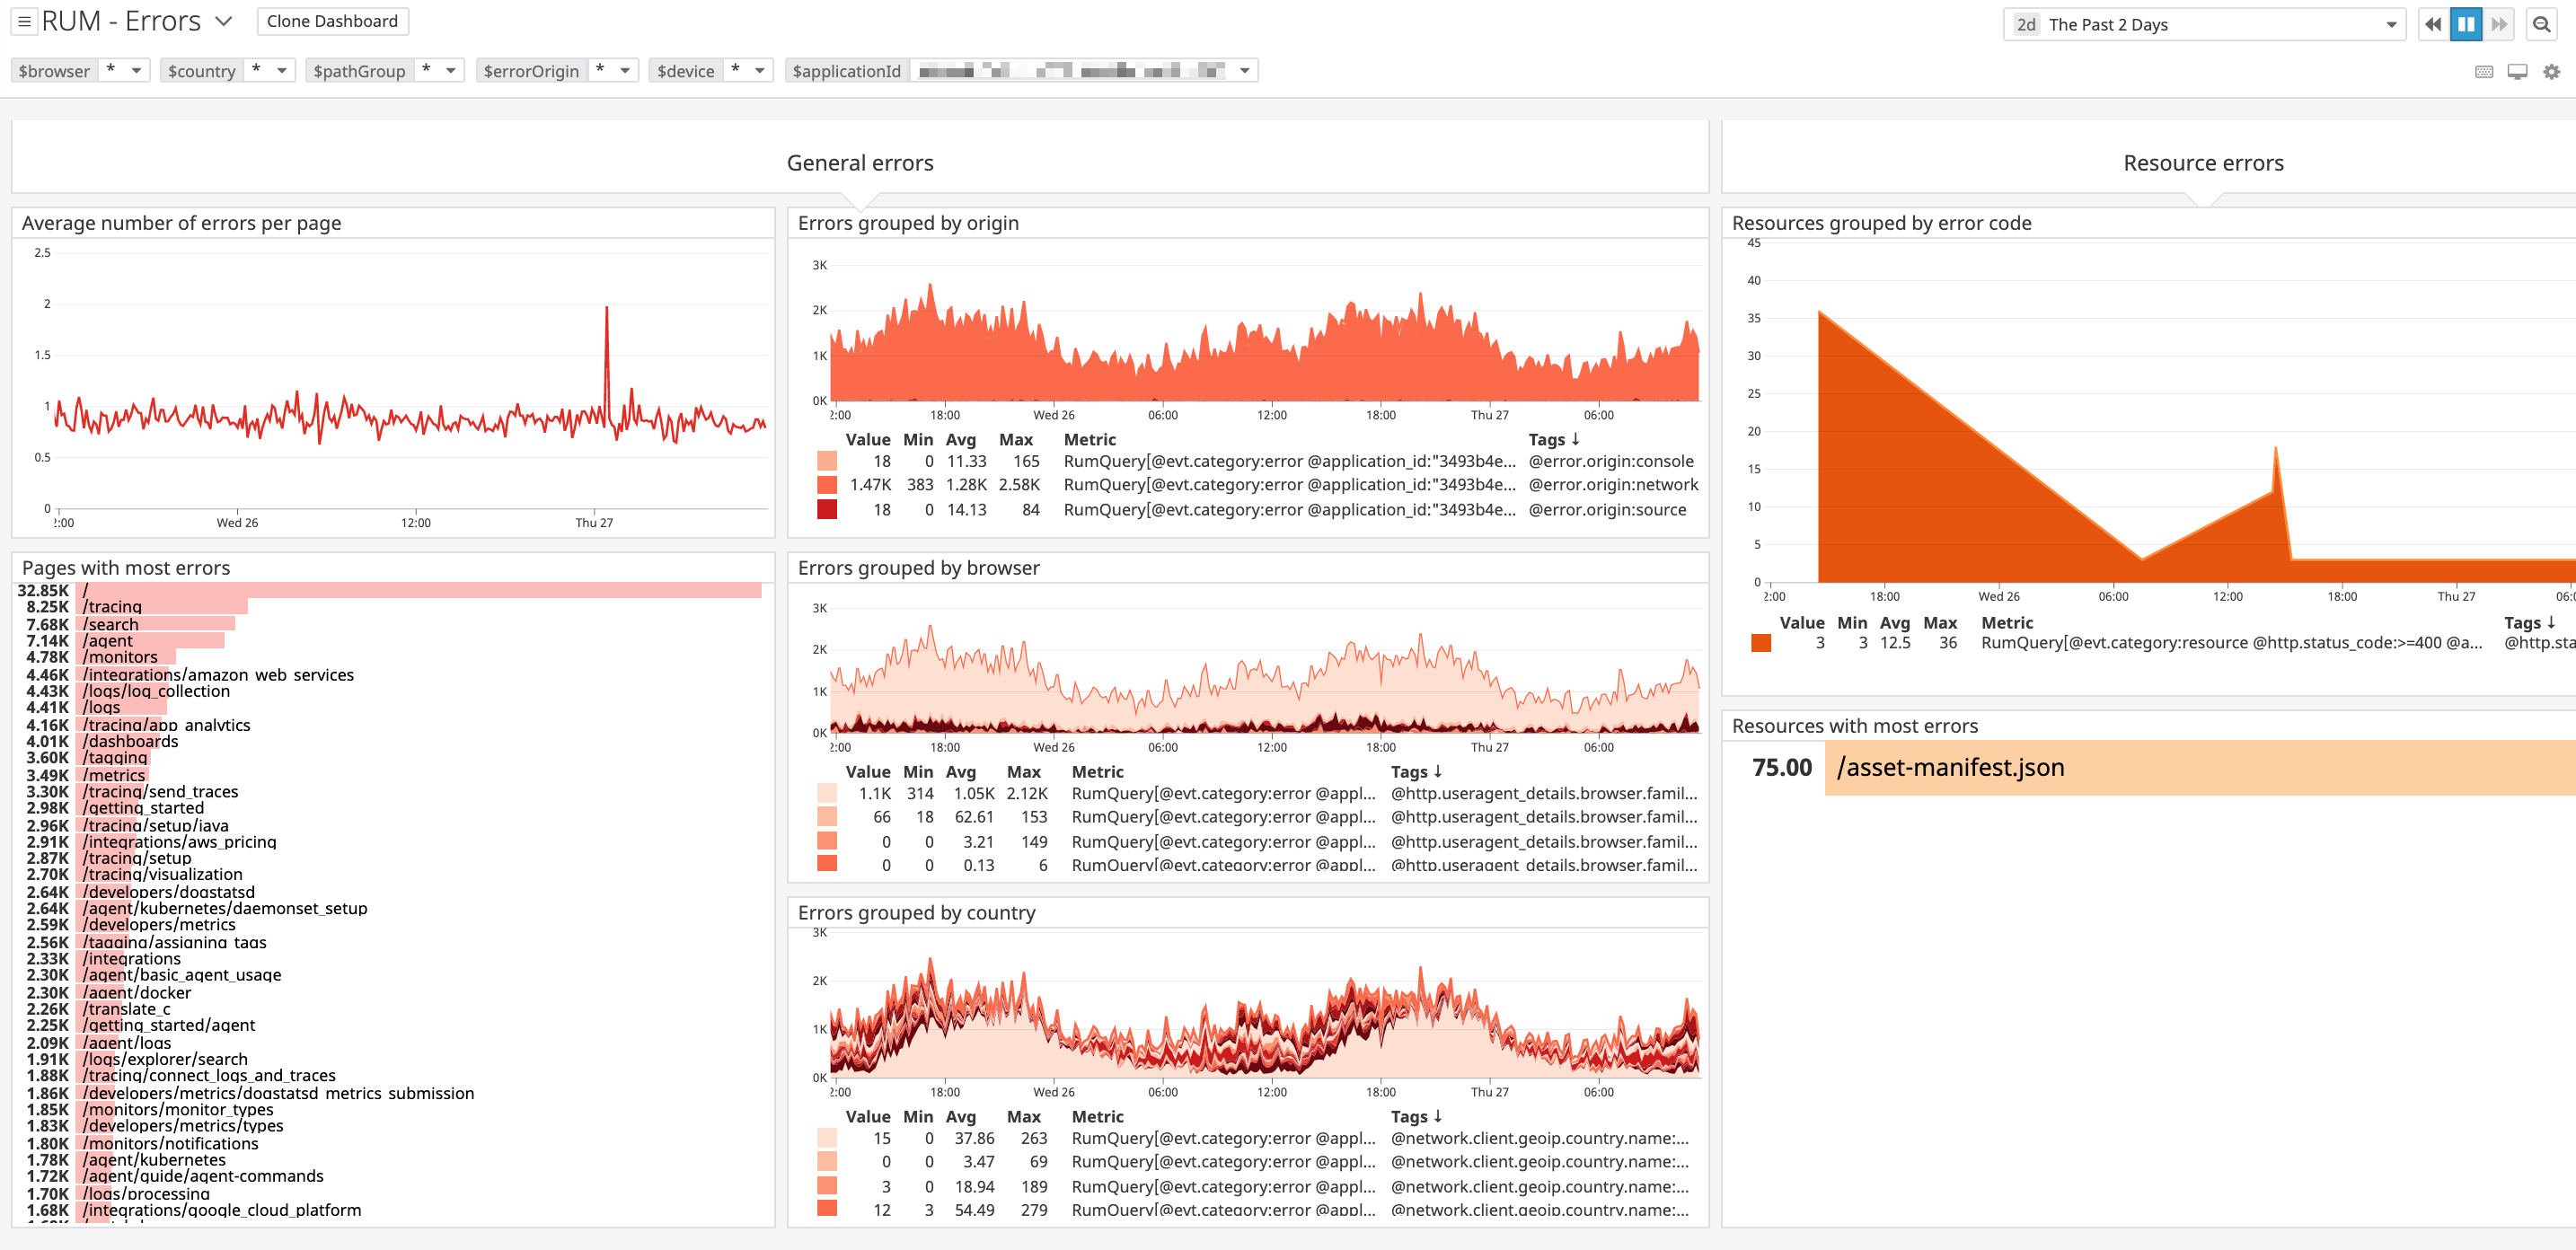Select the Errors grouped by browser widget title
The width and height of the screenshot is (2576, 1250).
click(x=919, y=568)
